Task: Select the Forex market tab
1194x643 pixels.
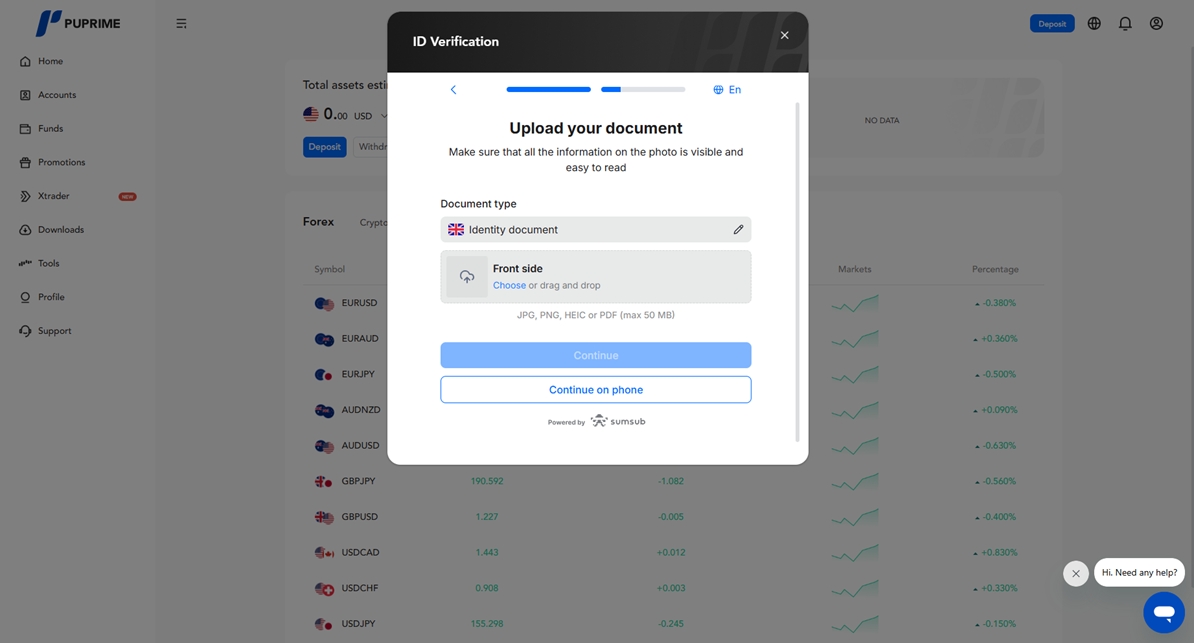Action: point(318,222)
